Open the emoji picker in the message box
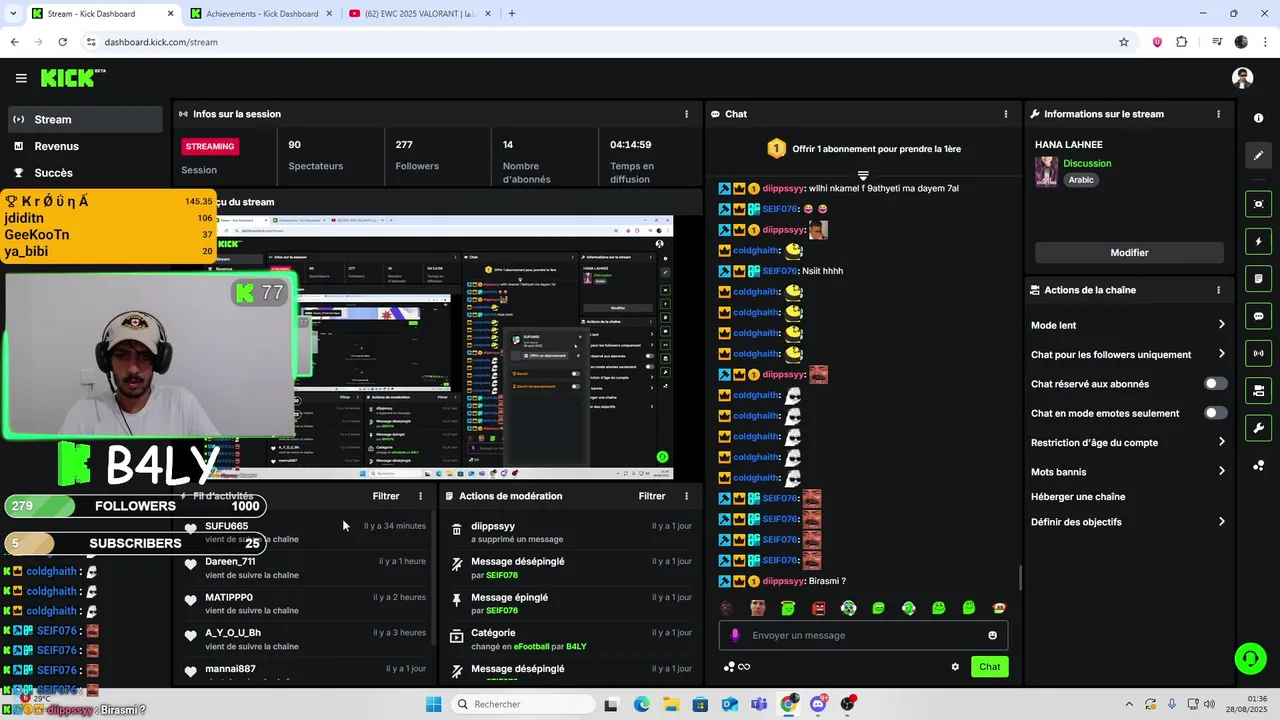1280x720 pixels. pos(992,635)
